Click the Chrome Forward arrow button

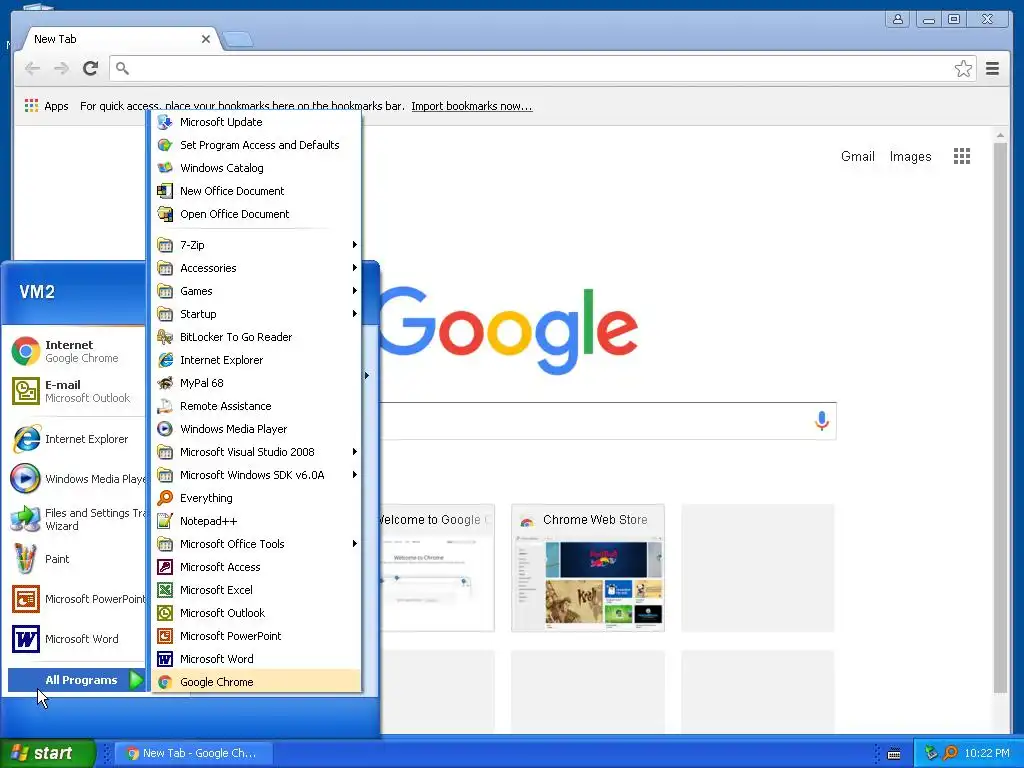[x=61, y=69]
